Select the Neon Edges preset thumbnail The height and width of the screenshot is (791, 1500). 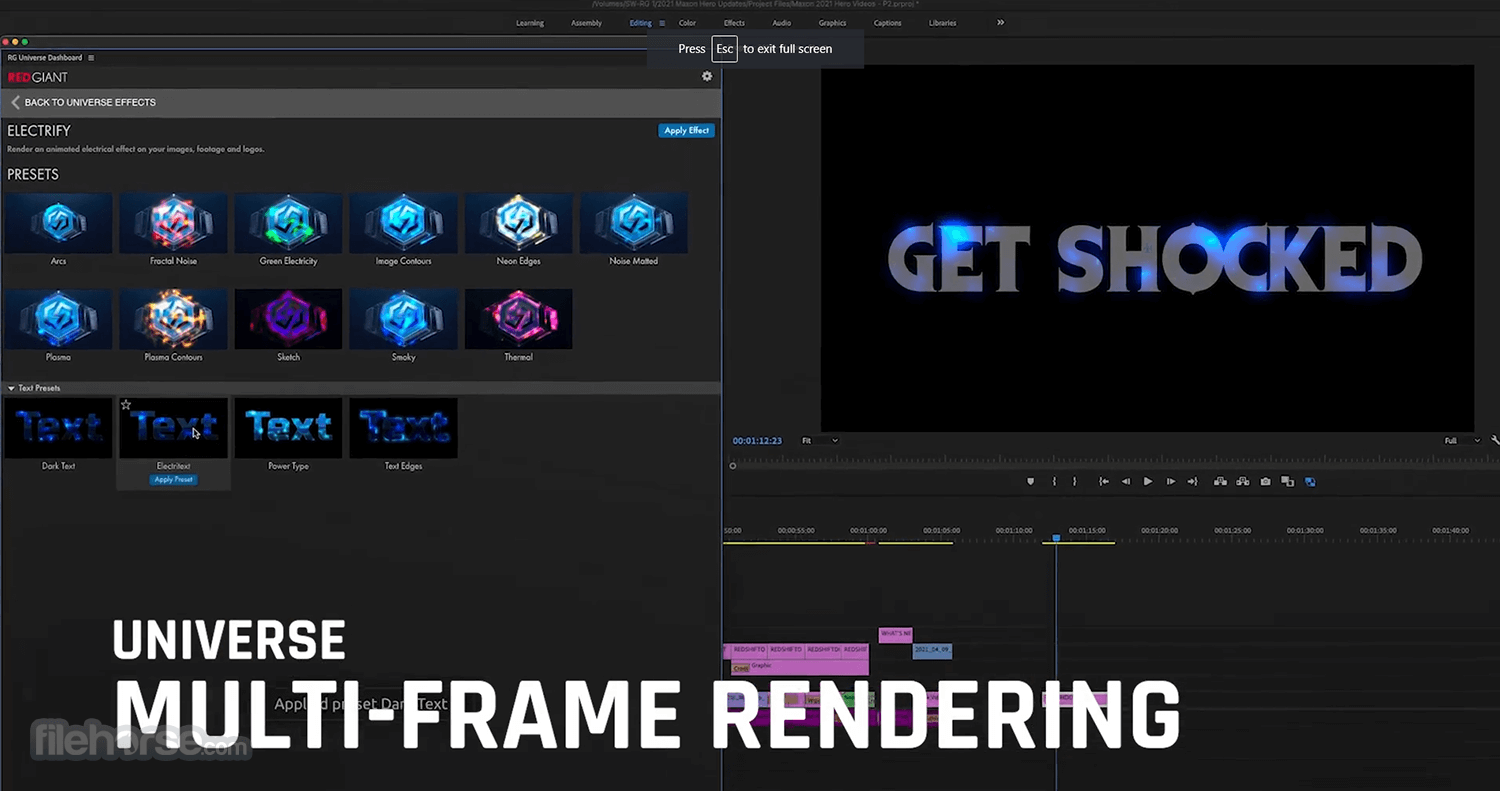pos(518,222)
